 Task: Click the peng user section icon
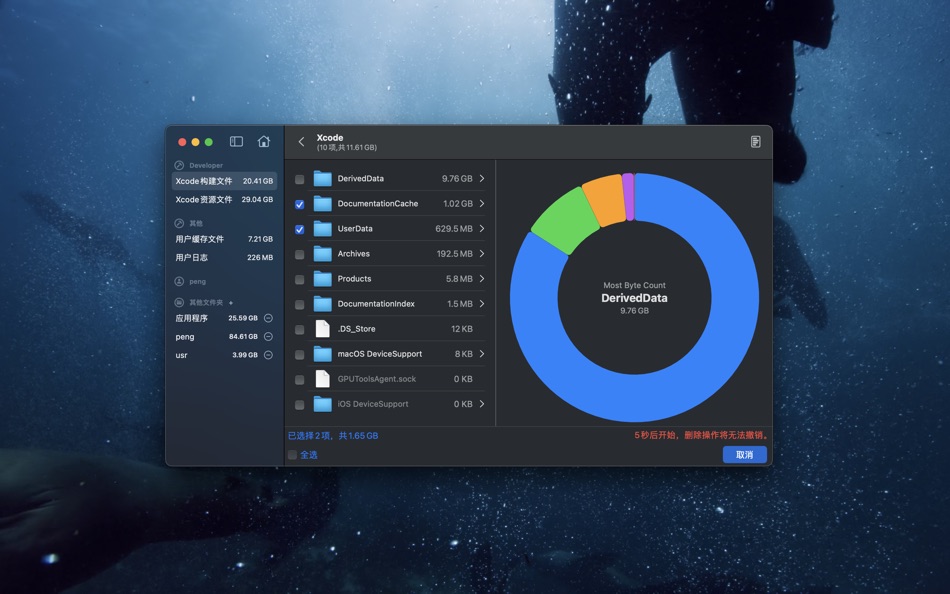click(x=179, y=281)
